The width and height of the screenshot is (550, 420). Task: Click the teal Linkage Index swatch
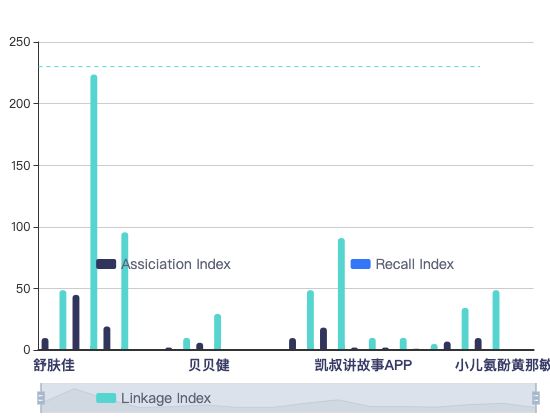(106, 398)
